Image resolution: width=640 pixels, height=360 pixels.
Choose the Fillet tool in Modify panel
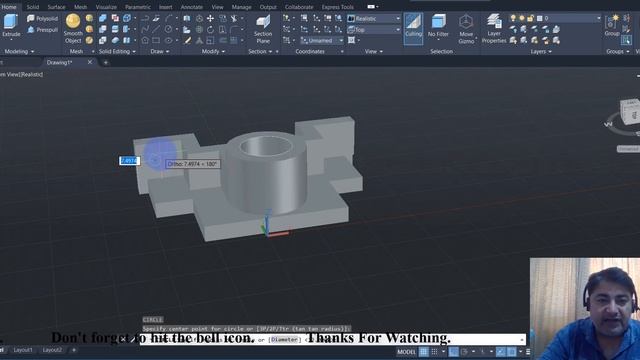(234, 29)
